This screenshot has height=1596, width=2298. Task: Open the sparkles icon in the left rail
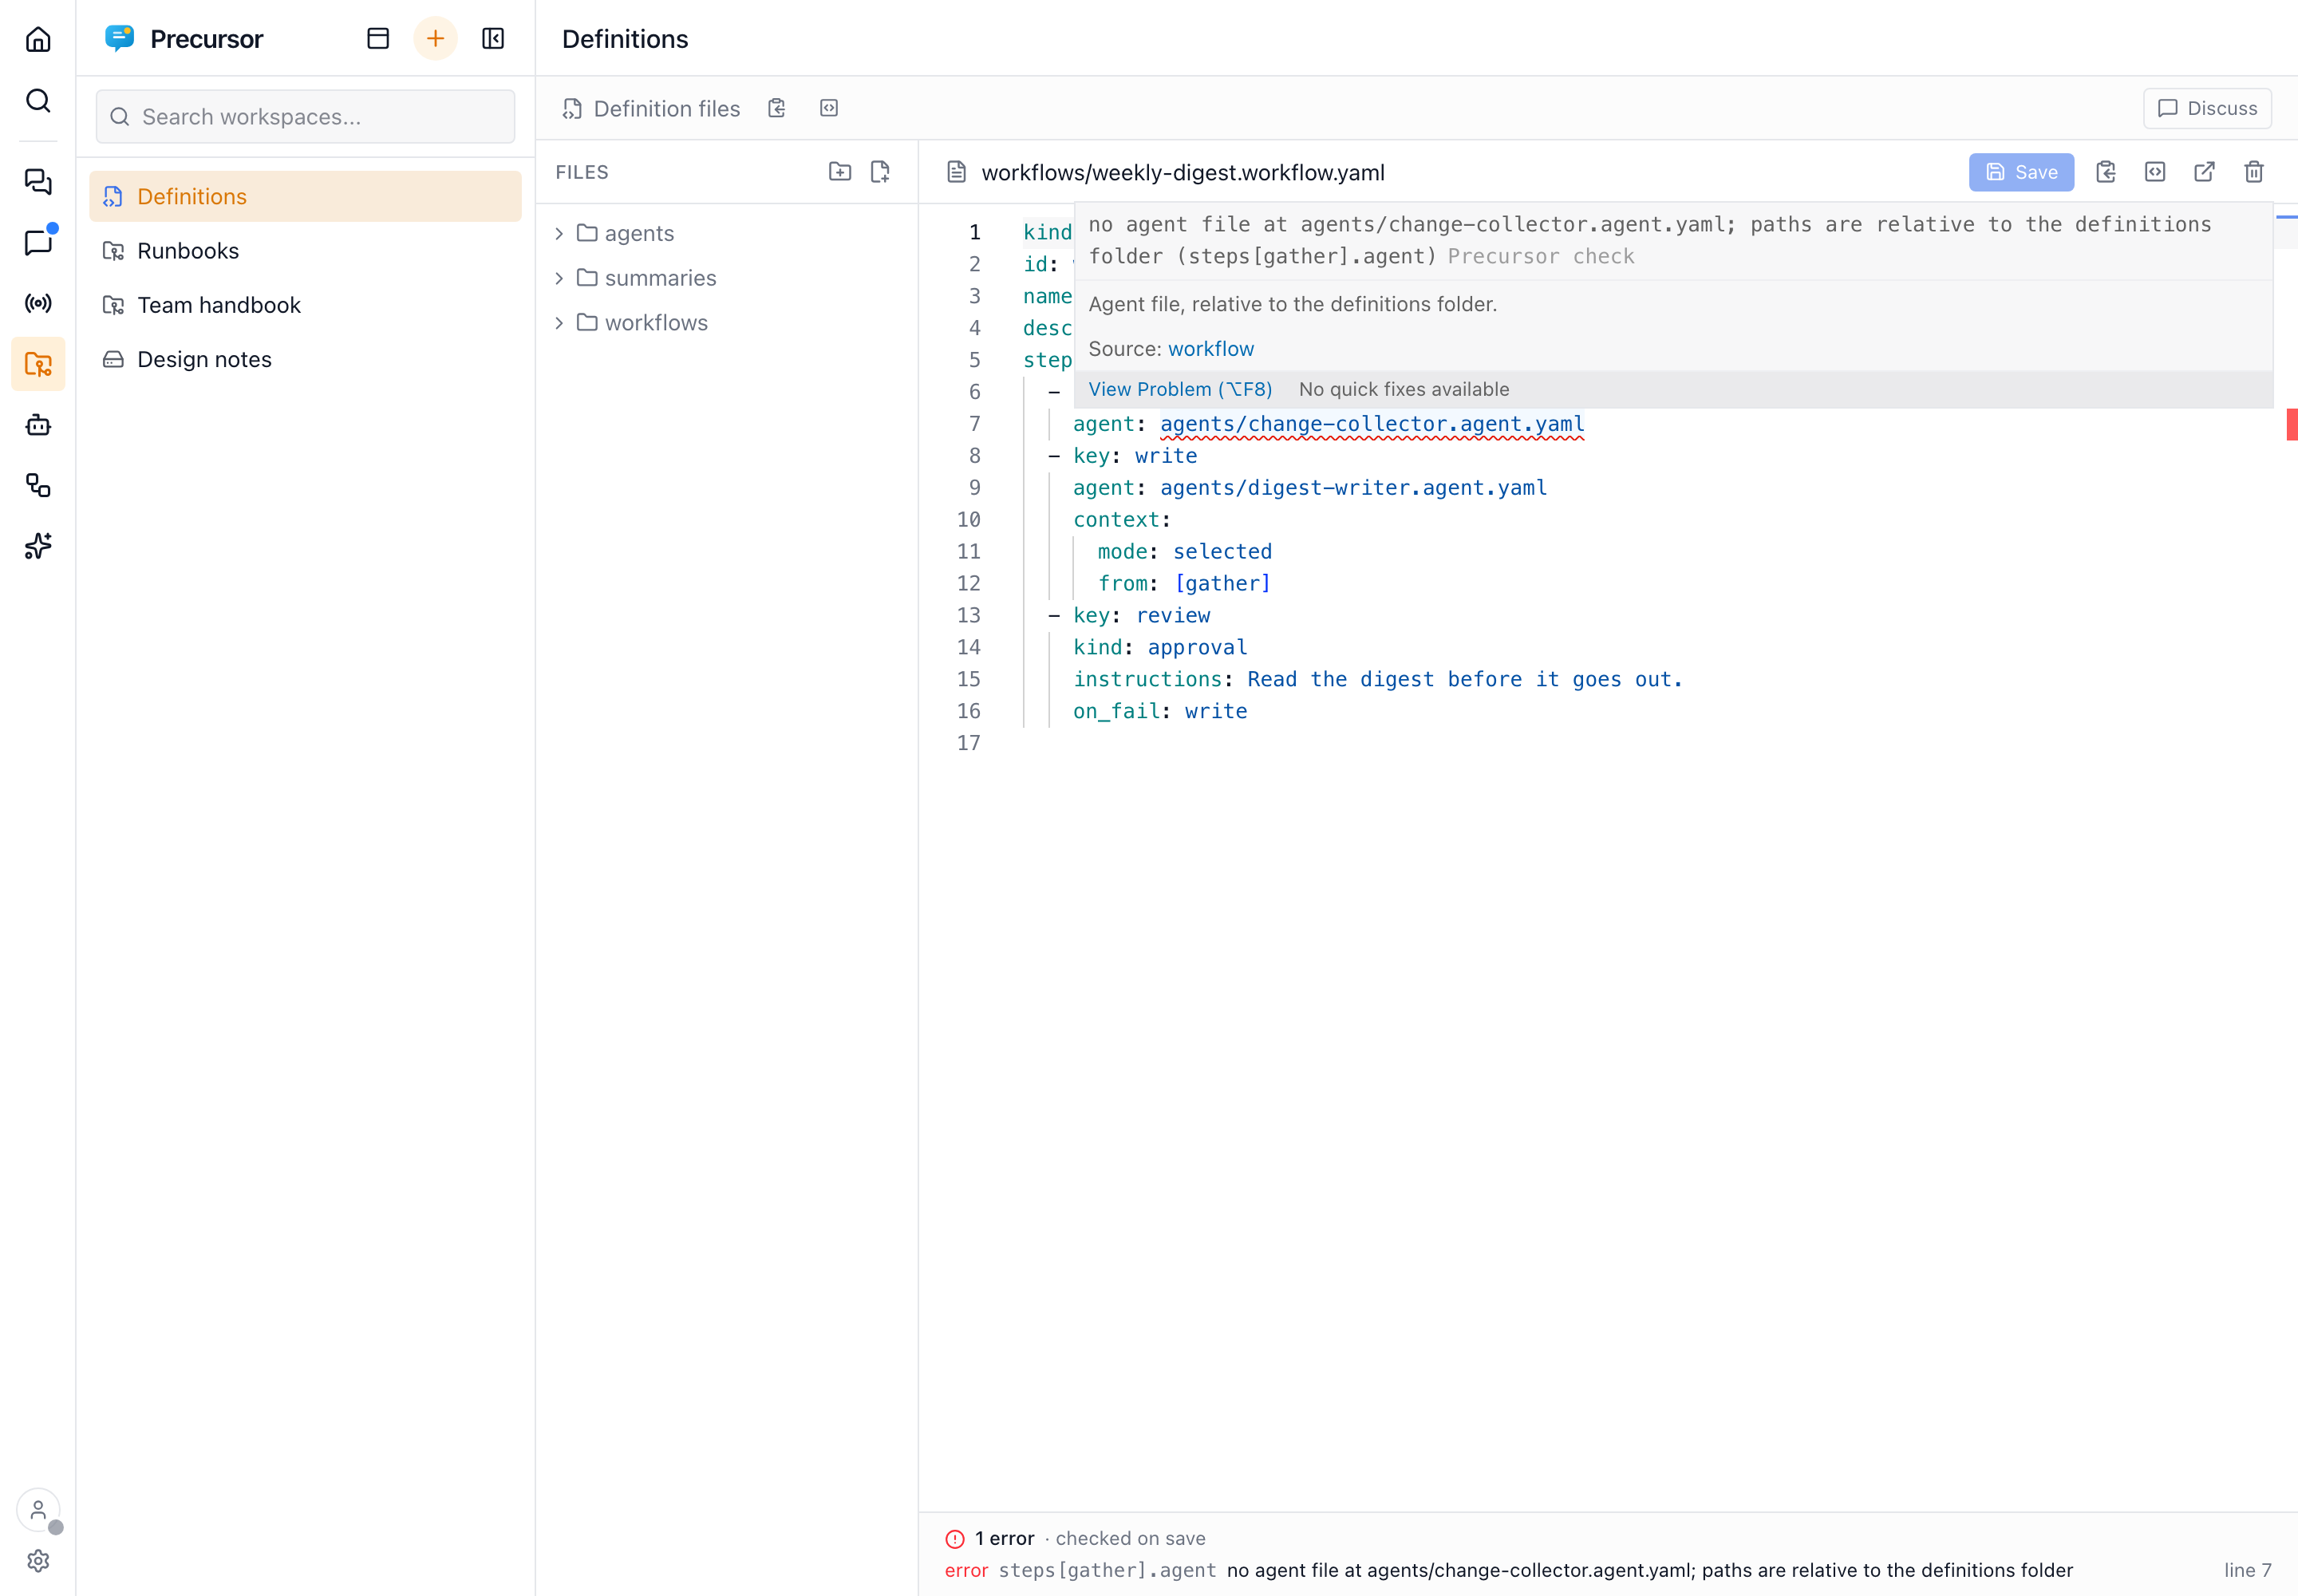click(x=38, y=546)
